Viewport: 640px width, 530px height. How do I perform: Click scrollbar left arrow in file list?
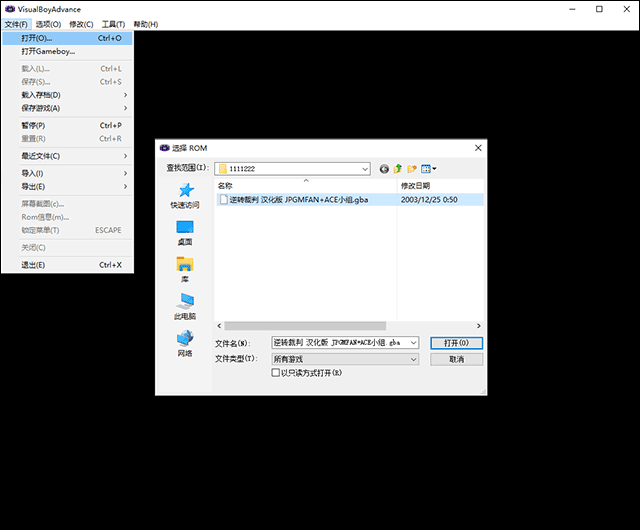point(219,326)
